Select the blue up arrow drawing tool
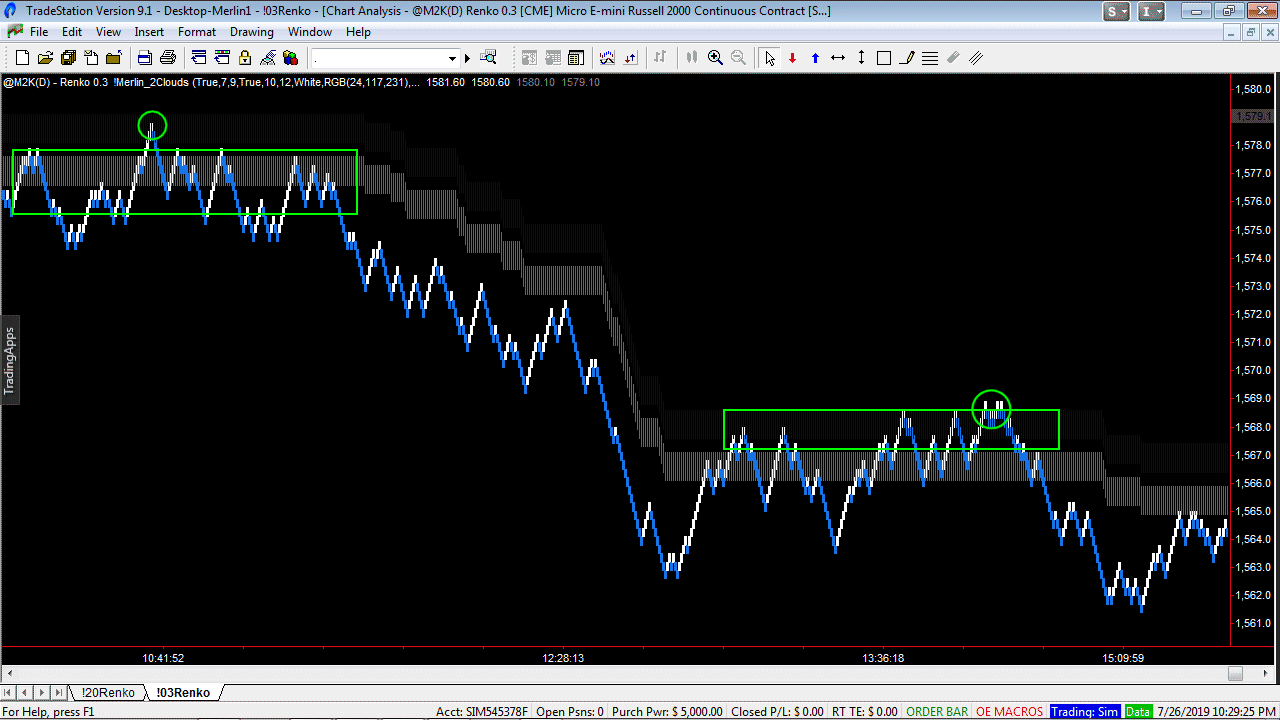The height and width of the screenshot is (720, 1280). [x=815, y=58]
